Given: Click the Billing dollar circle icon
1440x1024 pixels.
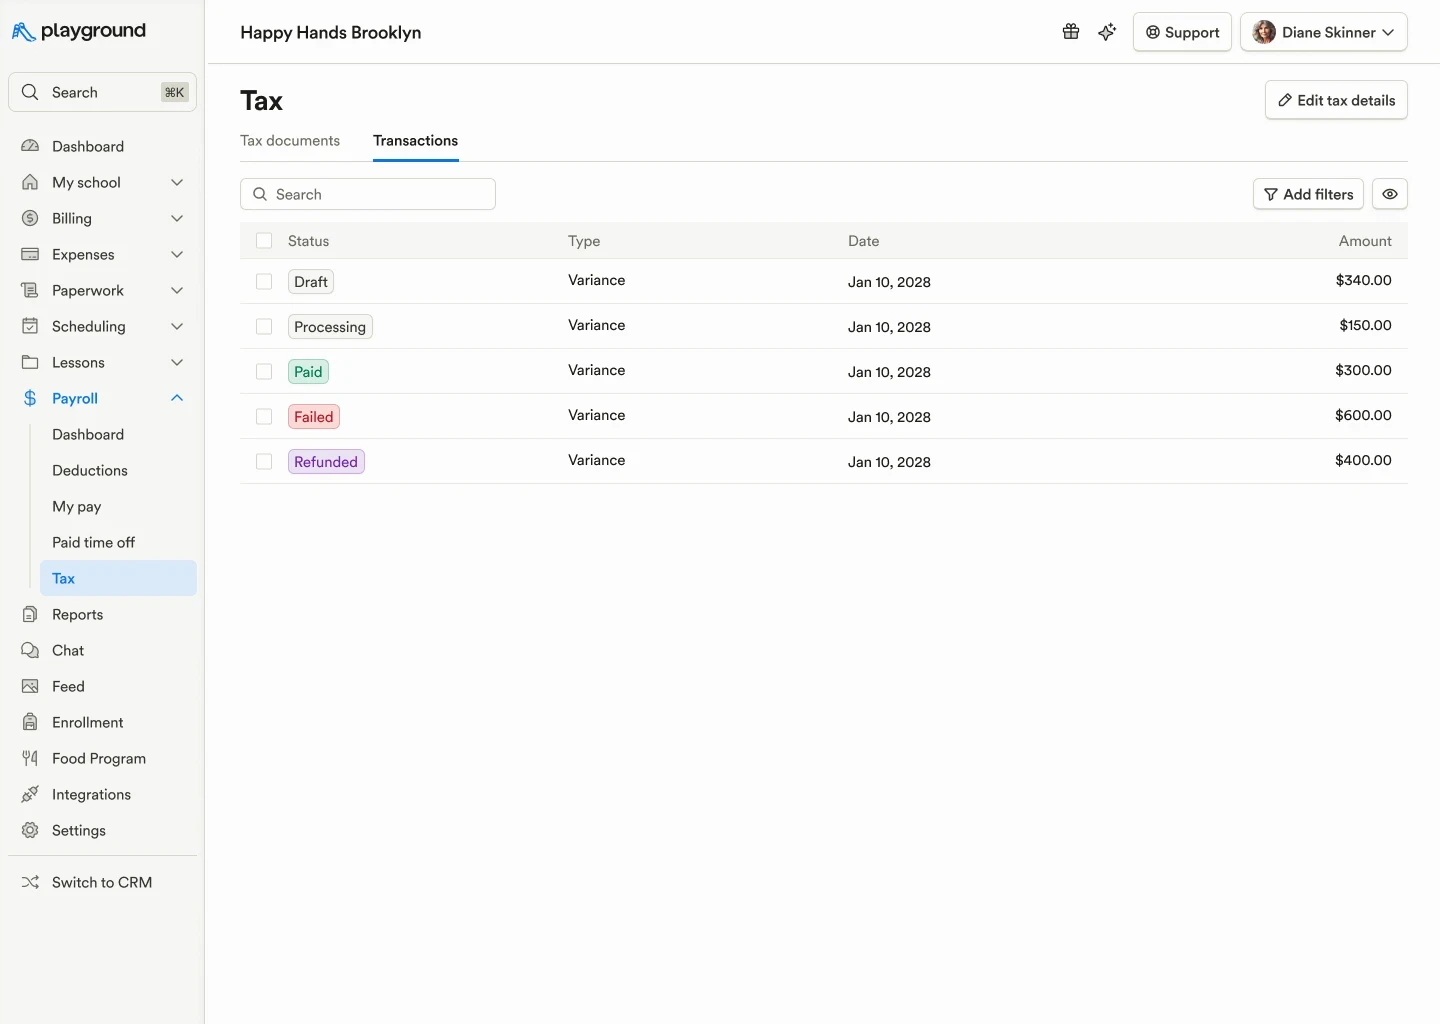Looking at the screenshot, I should [x=30, y=218].
